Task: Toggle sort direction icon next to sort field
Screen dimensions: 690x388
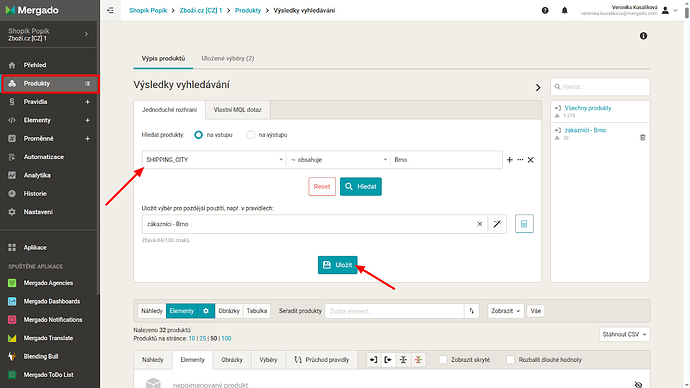Action: [x=472, y=311]
